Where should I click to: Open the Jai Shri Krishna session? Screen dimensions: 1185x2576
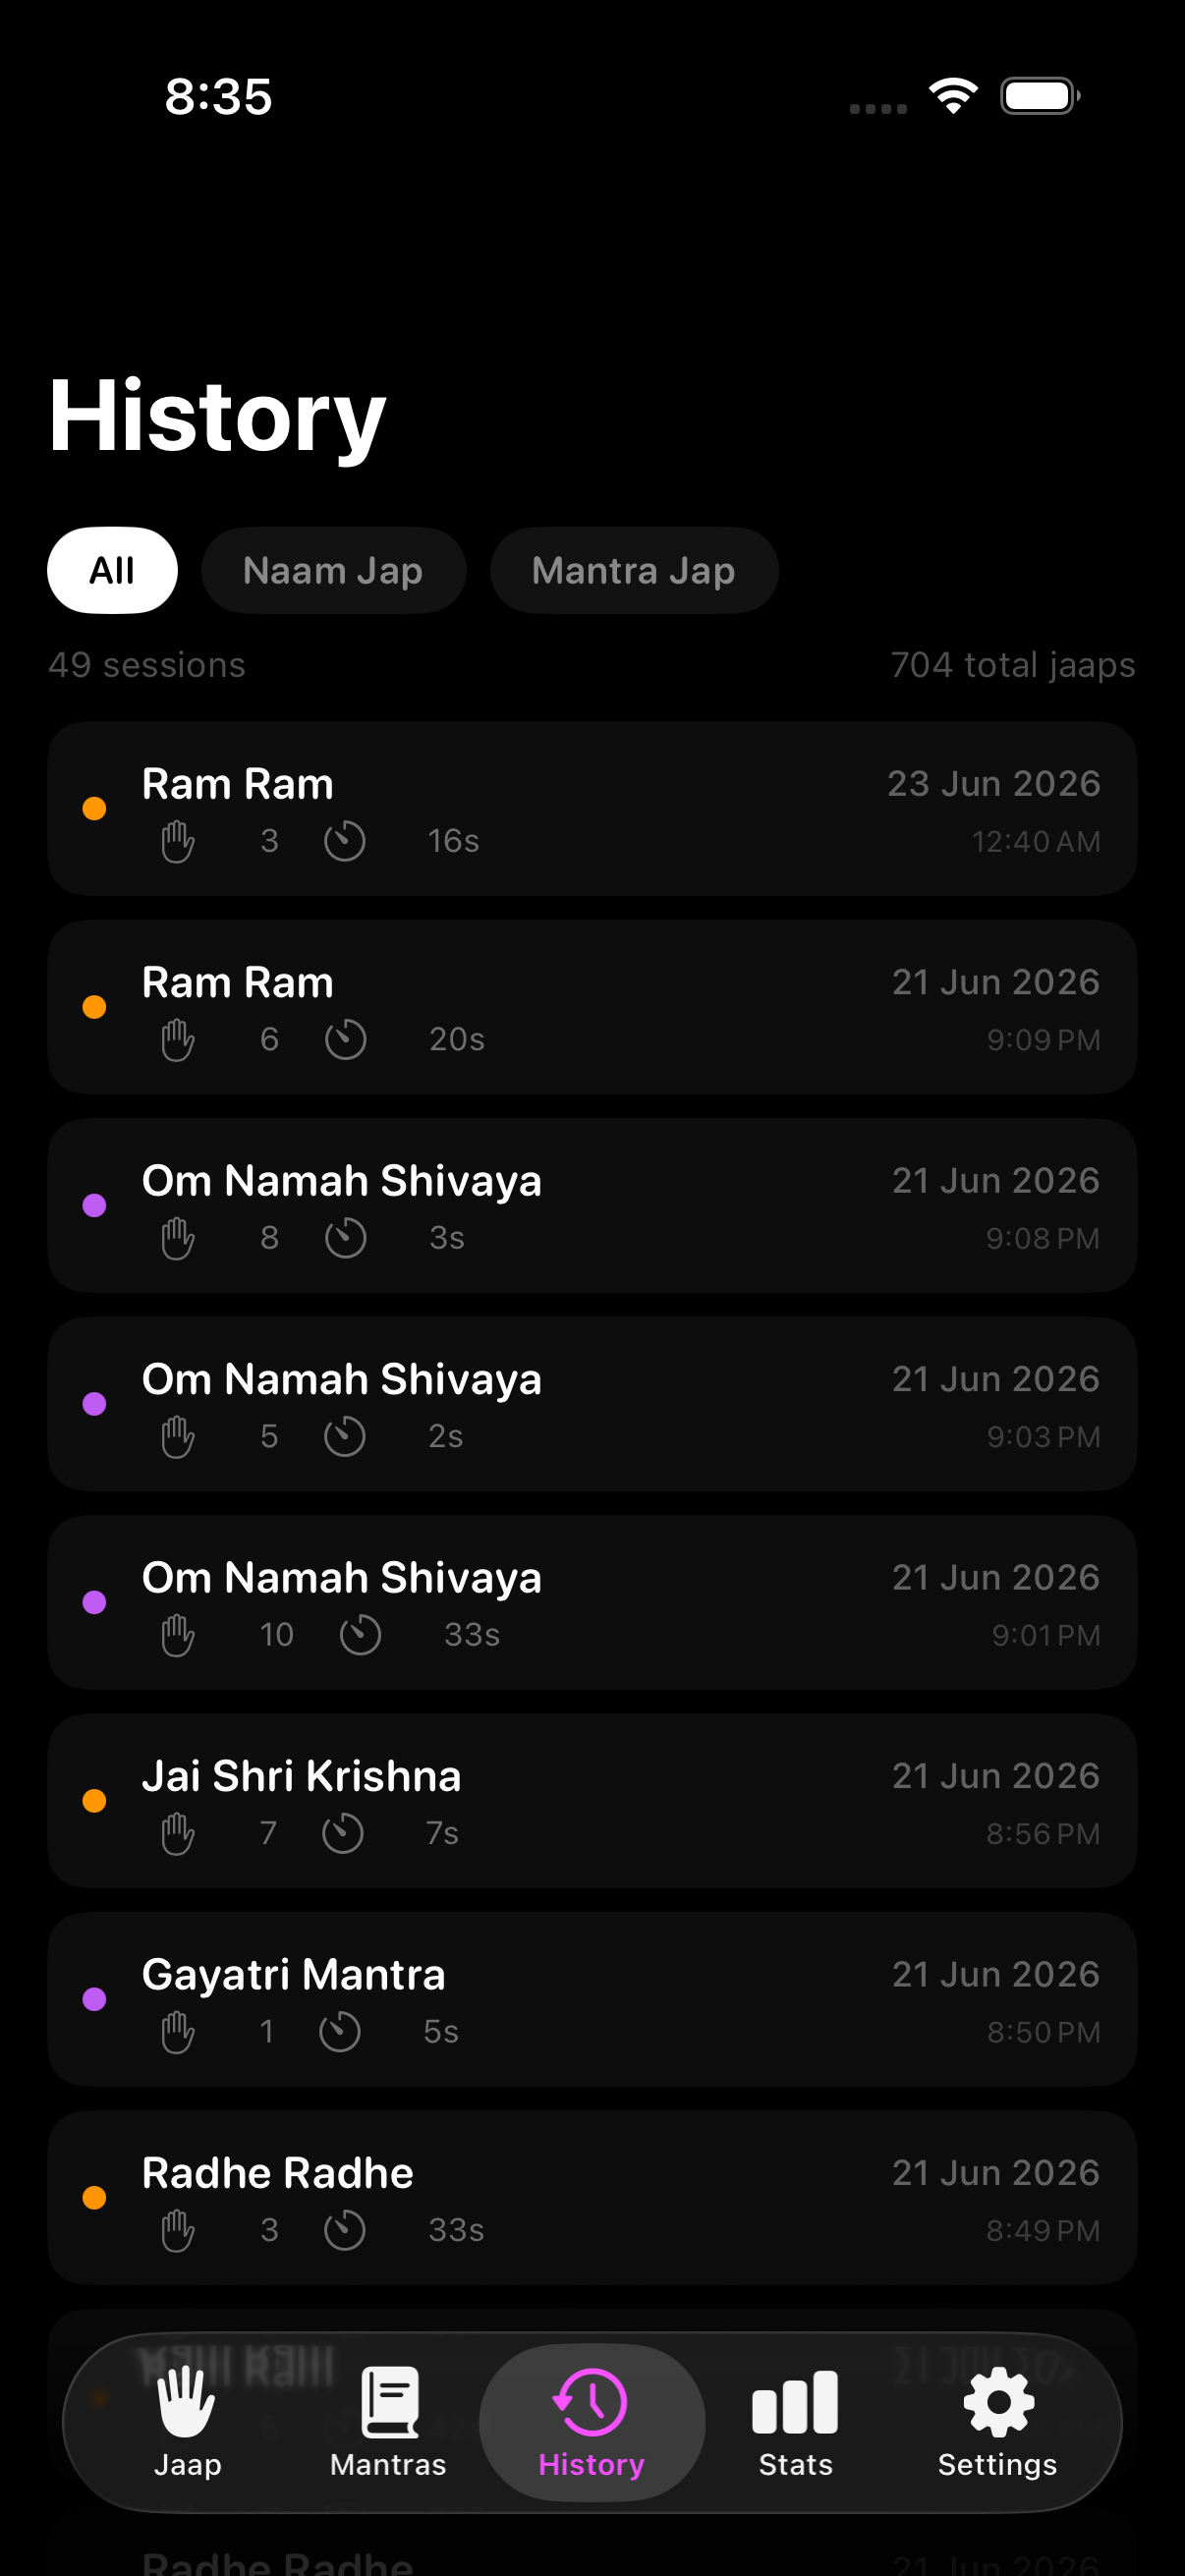pyautogui.click(x=592, y=1801)
